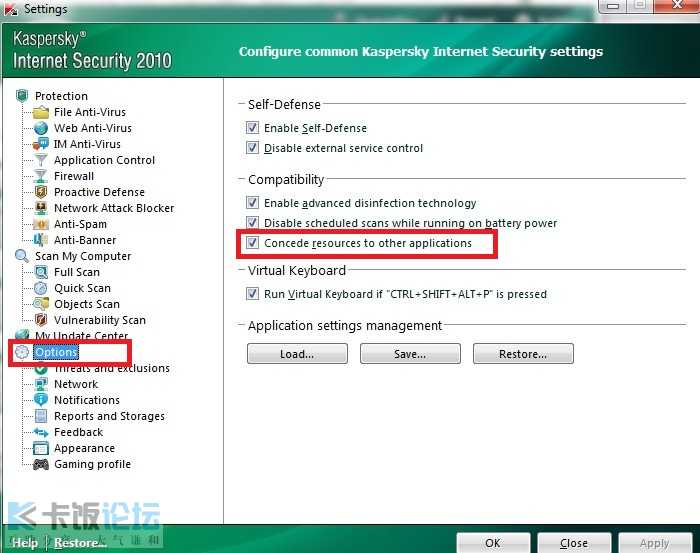
Task: Click the Restore... button in settings management
Action: click(x=523, y=354)
